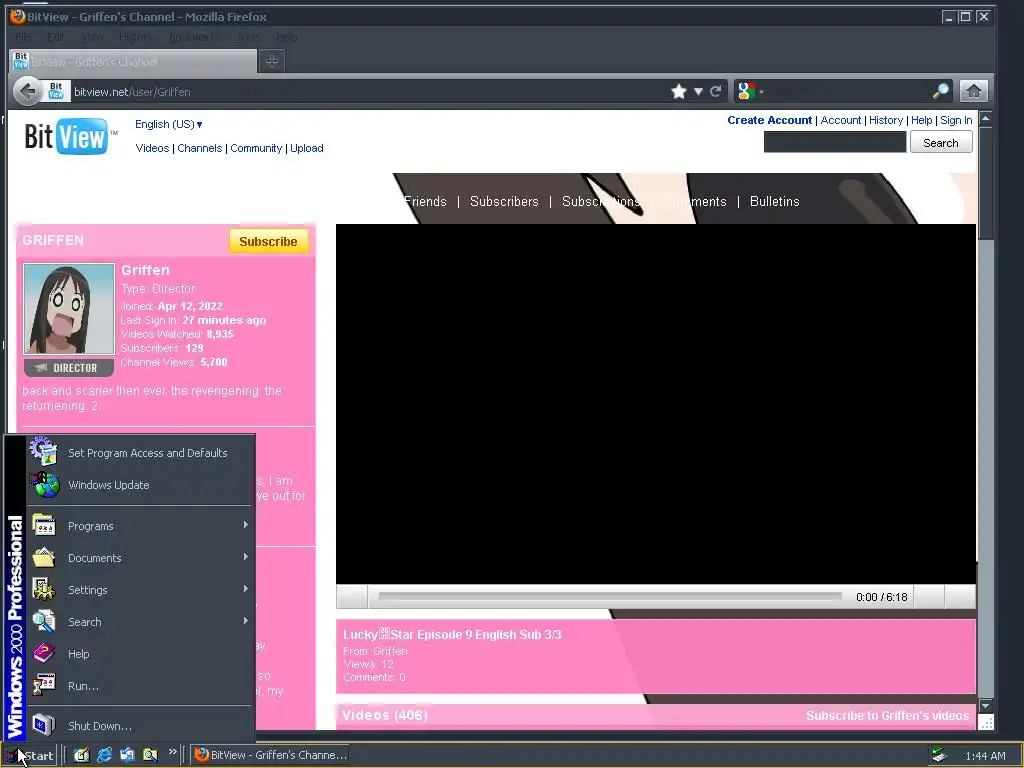1024x768 pixels.
Task: Click Griffen's avatar thumbnail
Action: (69, 309)
